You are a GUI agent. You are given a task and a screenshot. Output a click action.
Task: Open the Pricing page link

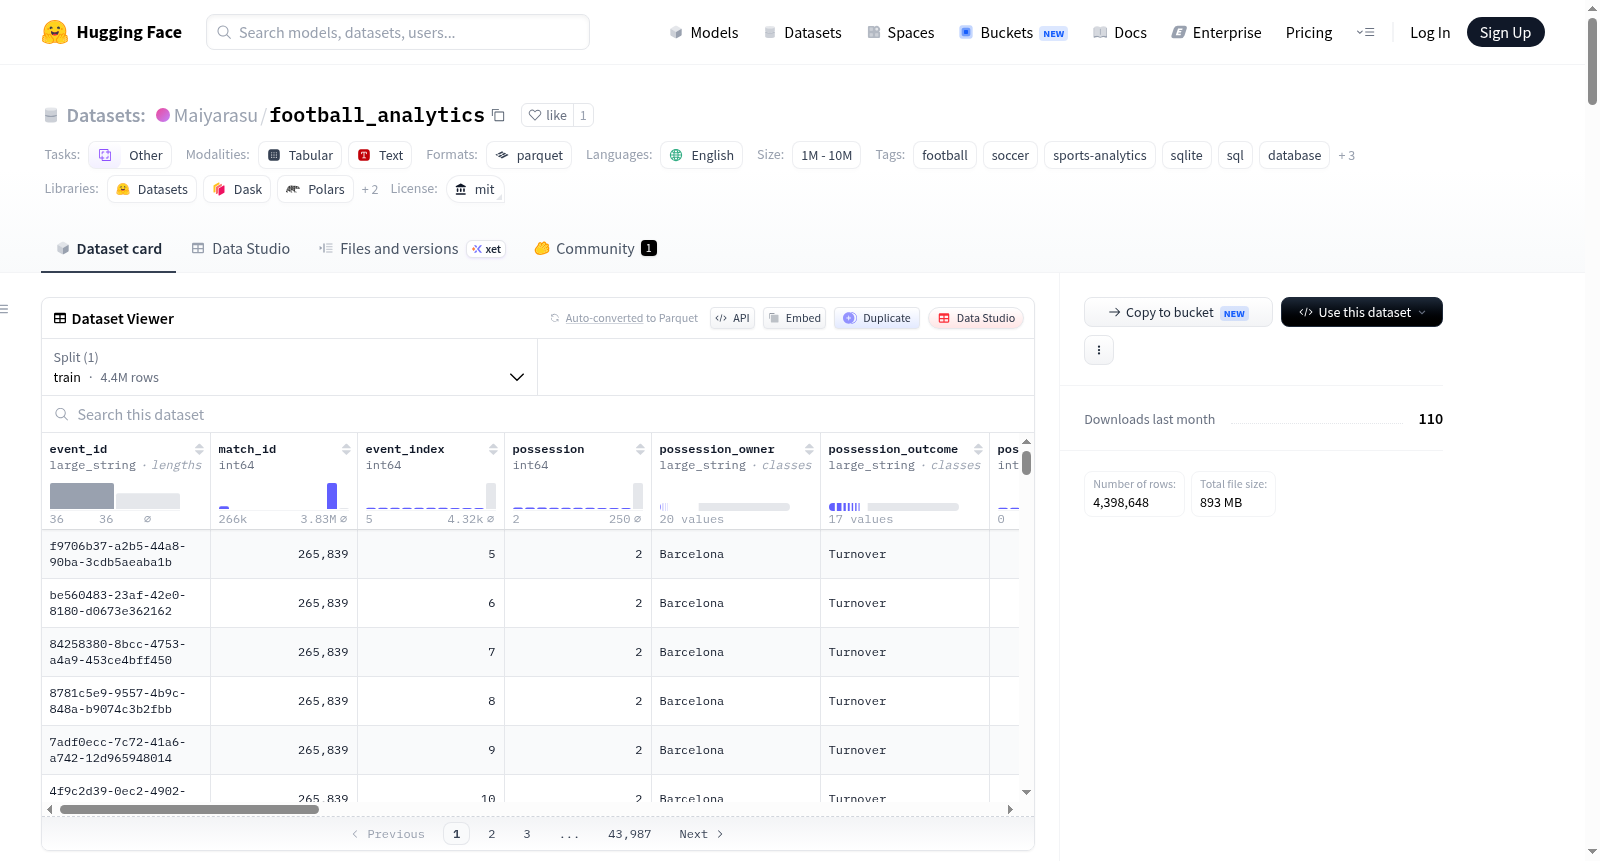coord(1308,32)
